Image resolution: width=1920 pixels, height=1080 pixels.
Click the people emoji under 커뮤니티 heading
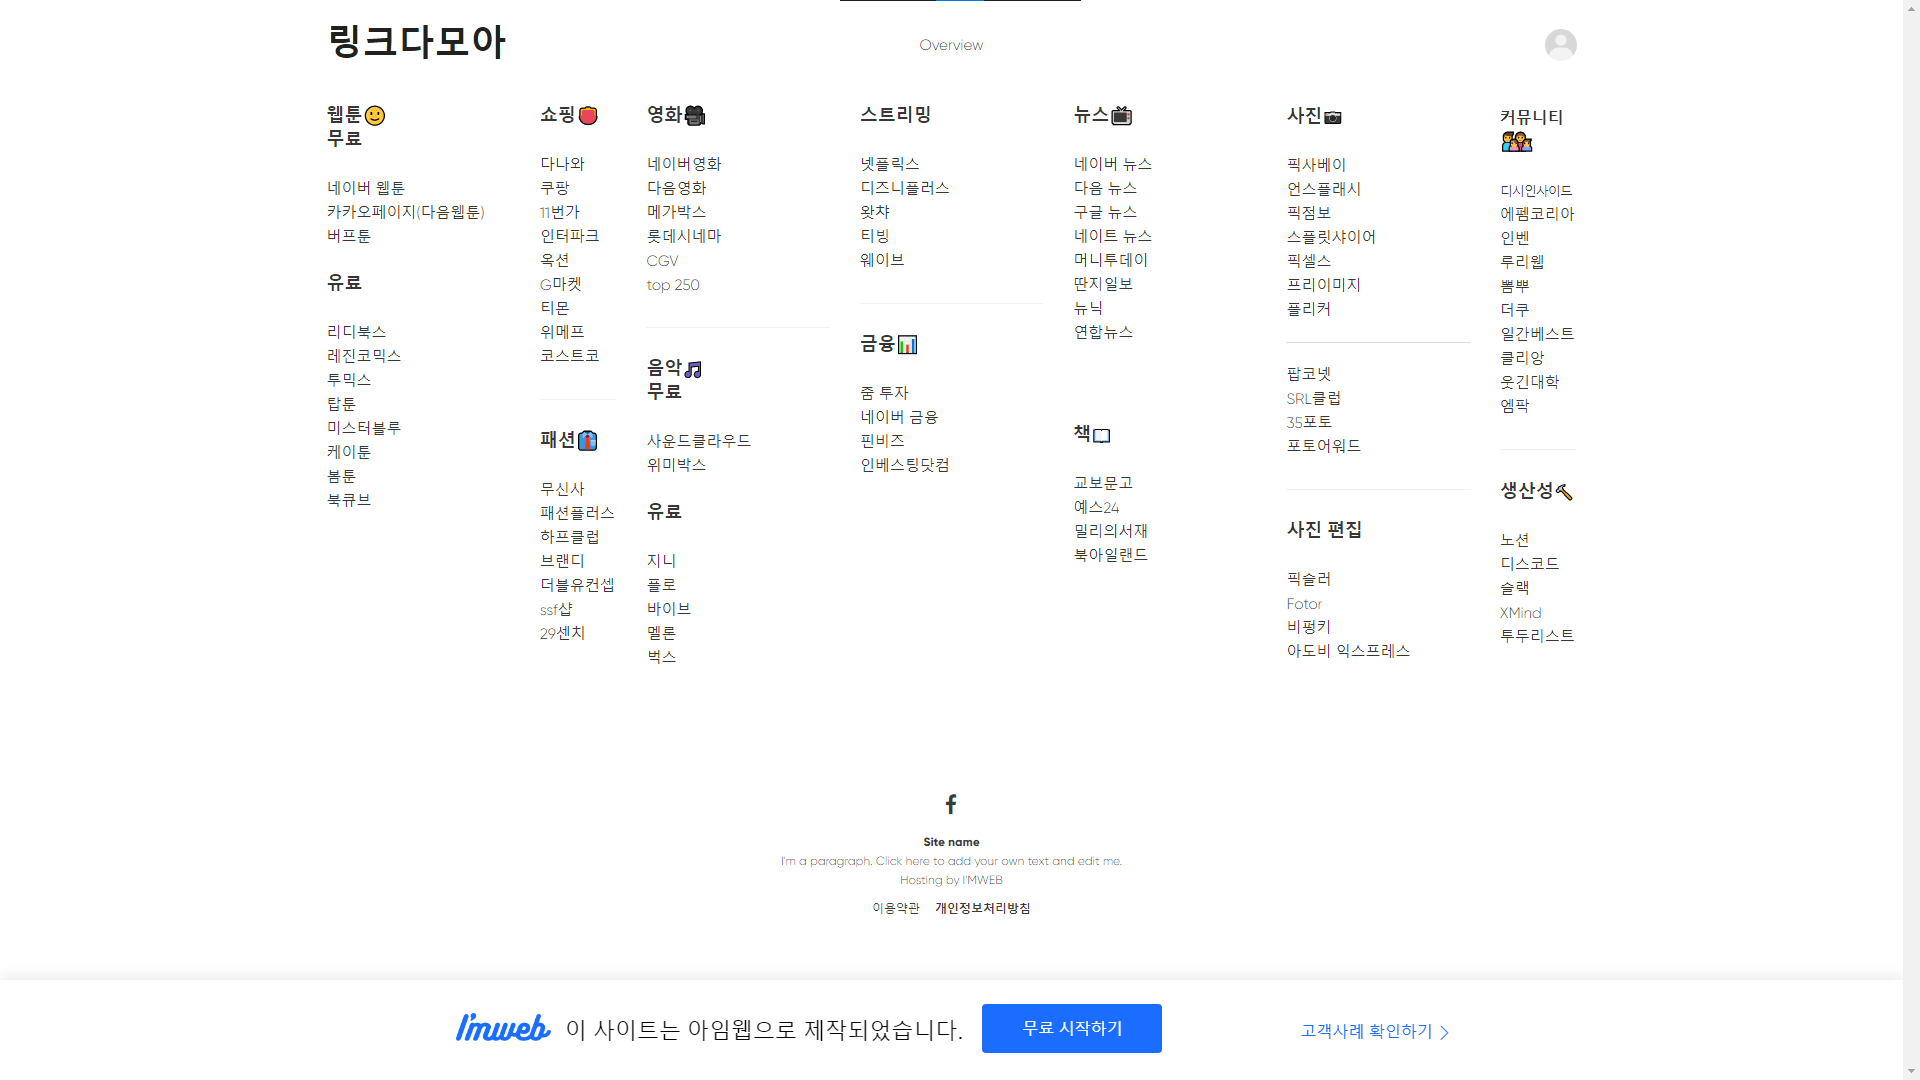tap(1516, 142)
